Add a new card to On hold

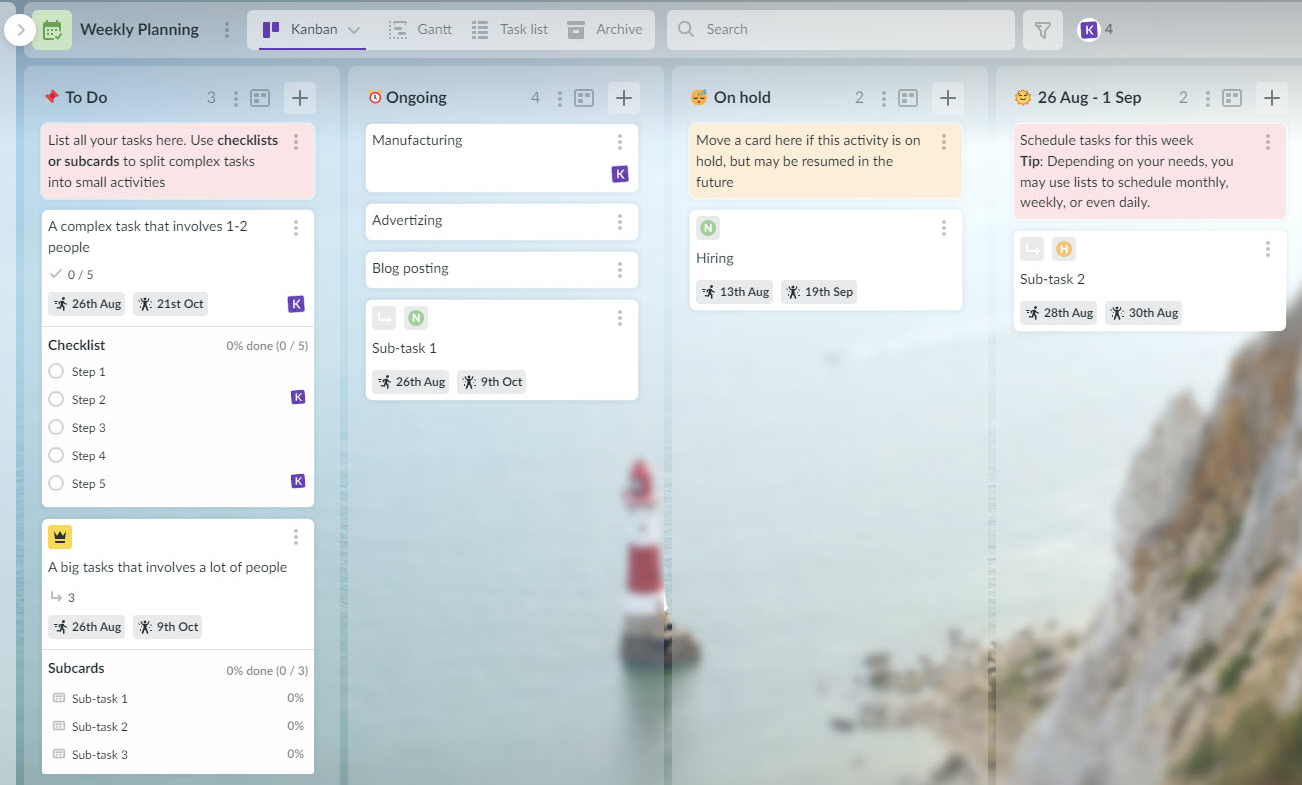point(947,97)
